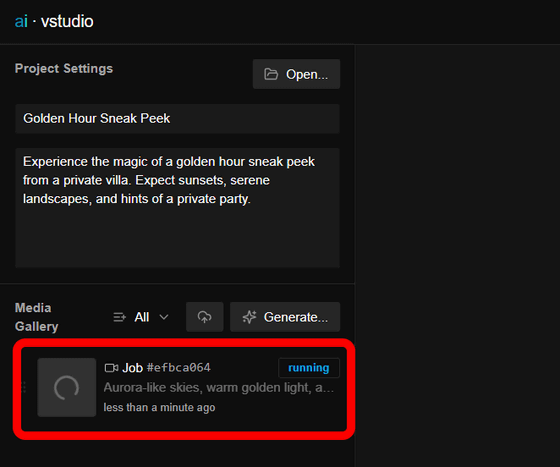Click the running status badge
Screen dimensions: 560x467
[x=309, y=368]
